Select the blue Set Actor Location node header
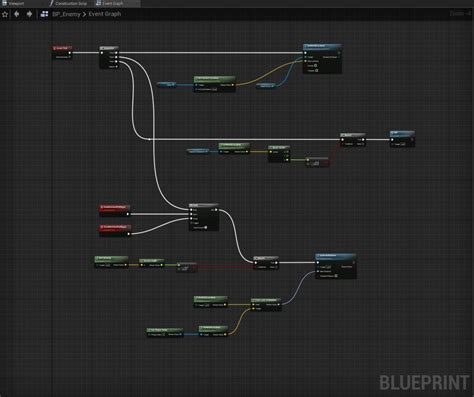Image resolution: width=474 pixels, height=397 pixels. click(322, 47)
